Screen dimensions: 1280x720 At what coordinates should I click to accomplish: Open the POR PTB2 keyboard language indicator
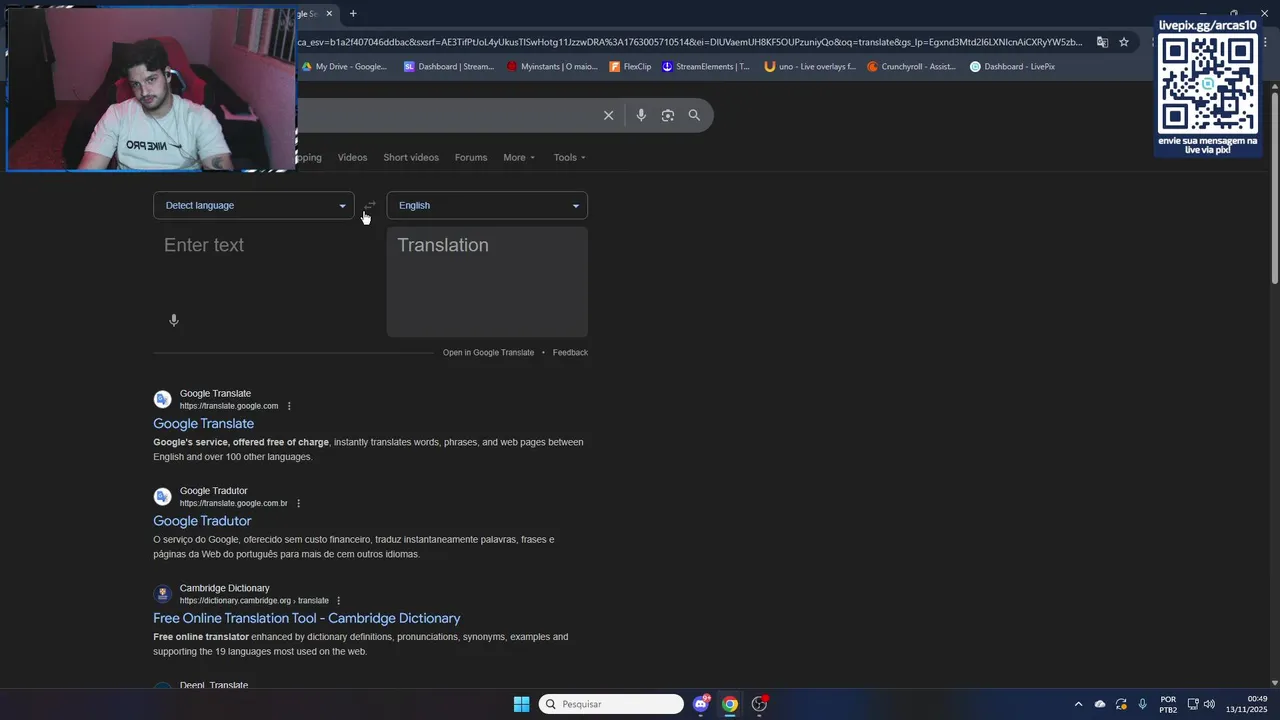point(1168,705)
